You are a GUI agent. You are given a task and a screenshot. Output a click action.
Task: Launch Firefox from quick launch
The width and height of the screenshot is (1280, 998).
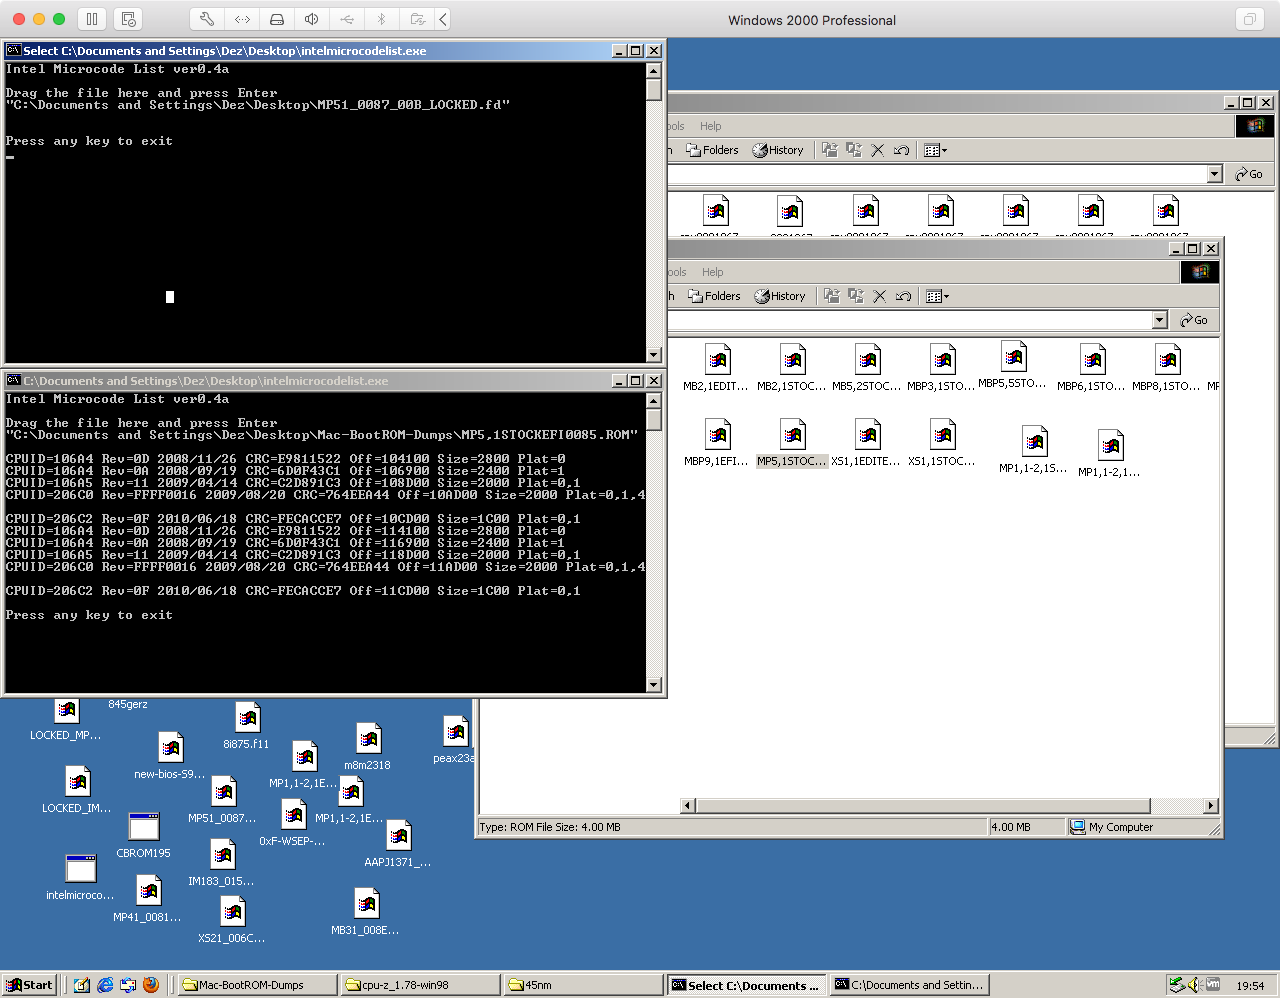[x=151, y=985]
